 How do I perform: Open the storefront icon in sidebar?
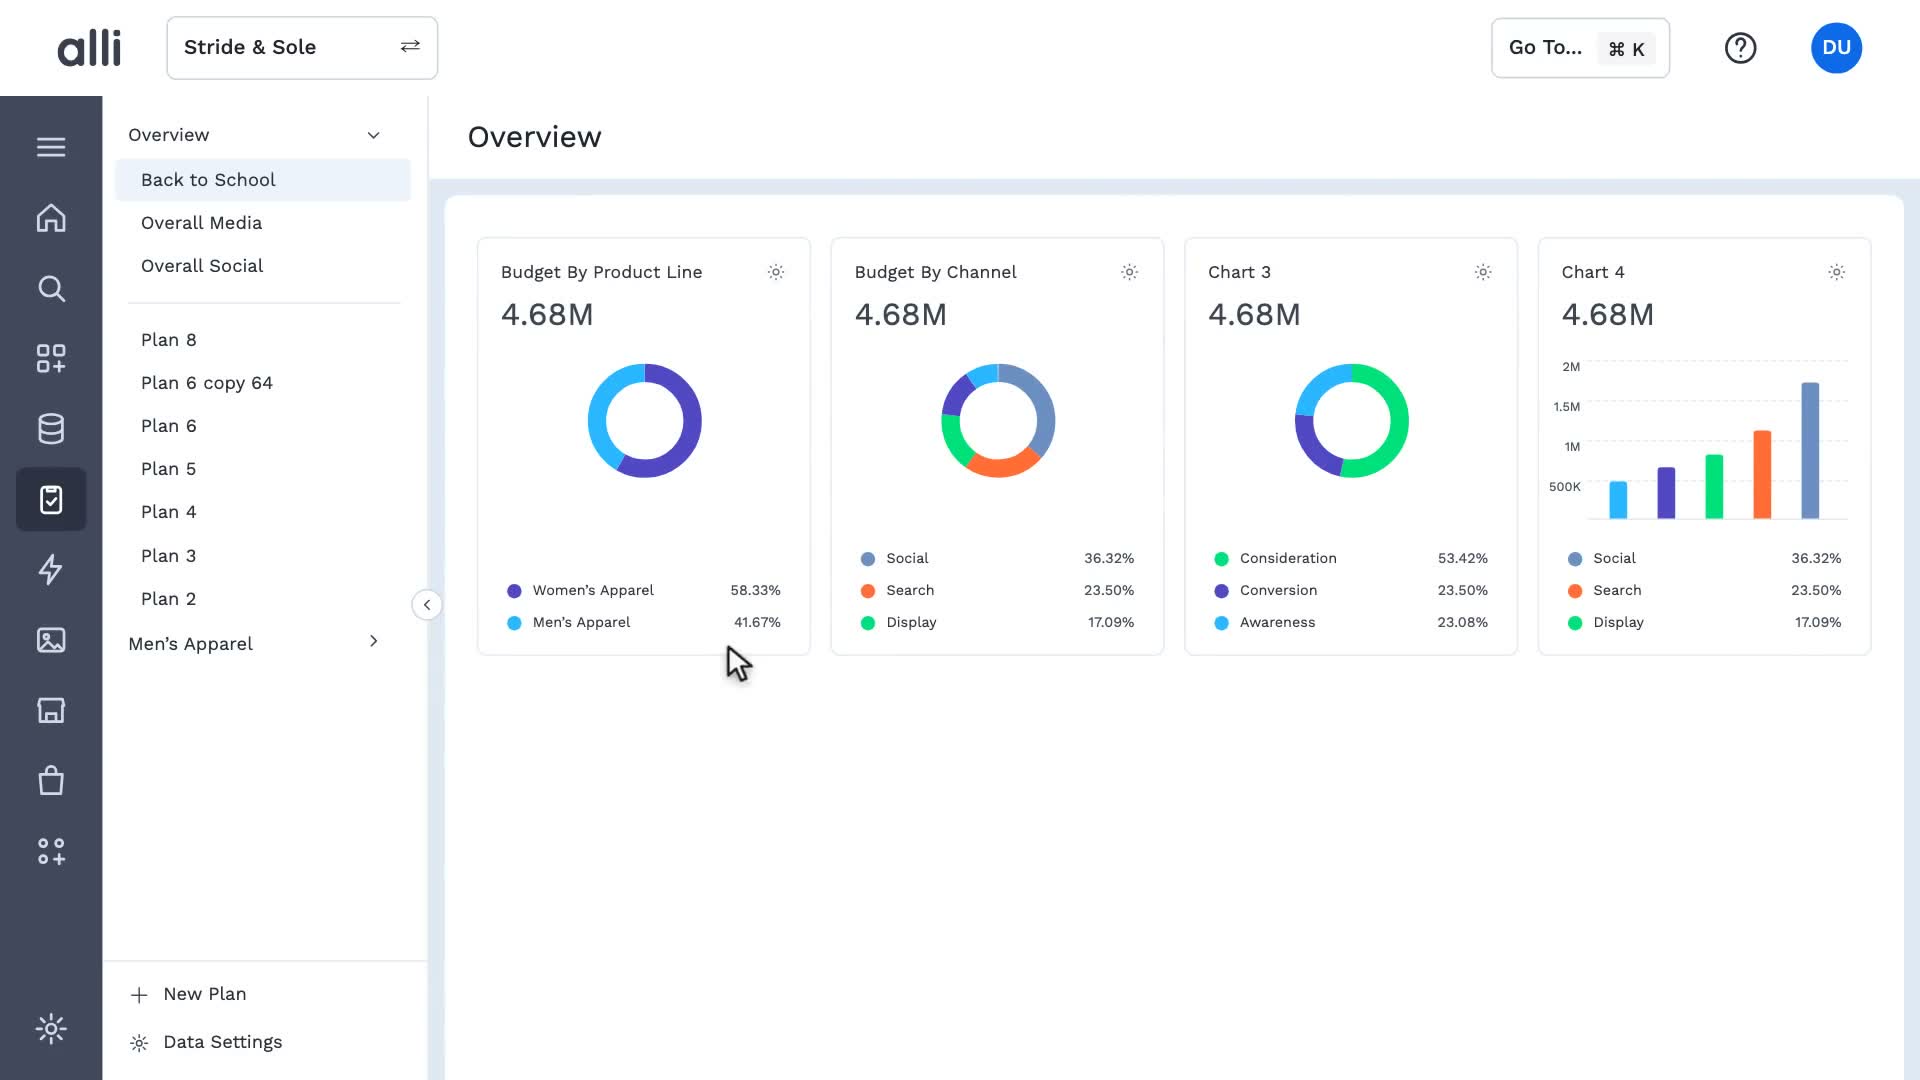point(51,710)
